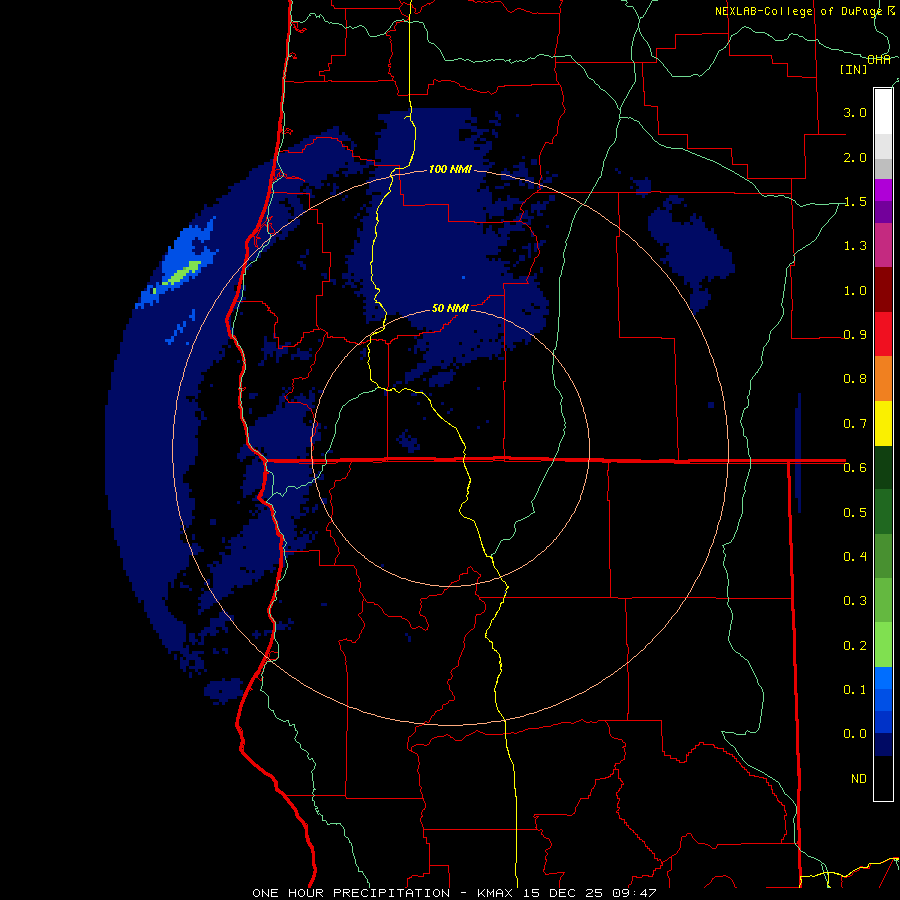Viewport: 900px width, 900px height.
Task: Click the OHA product code text
Action: 879,60
